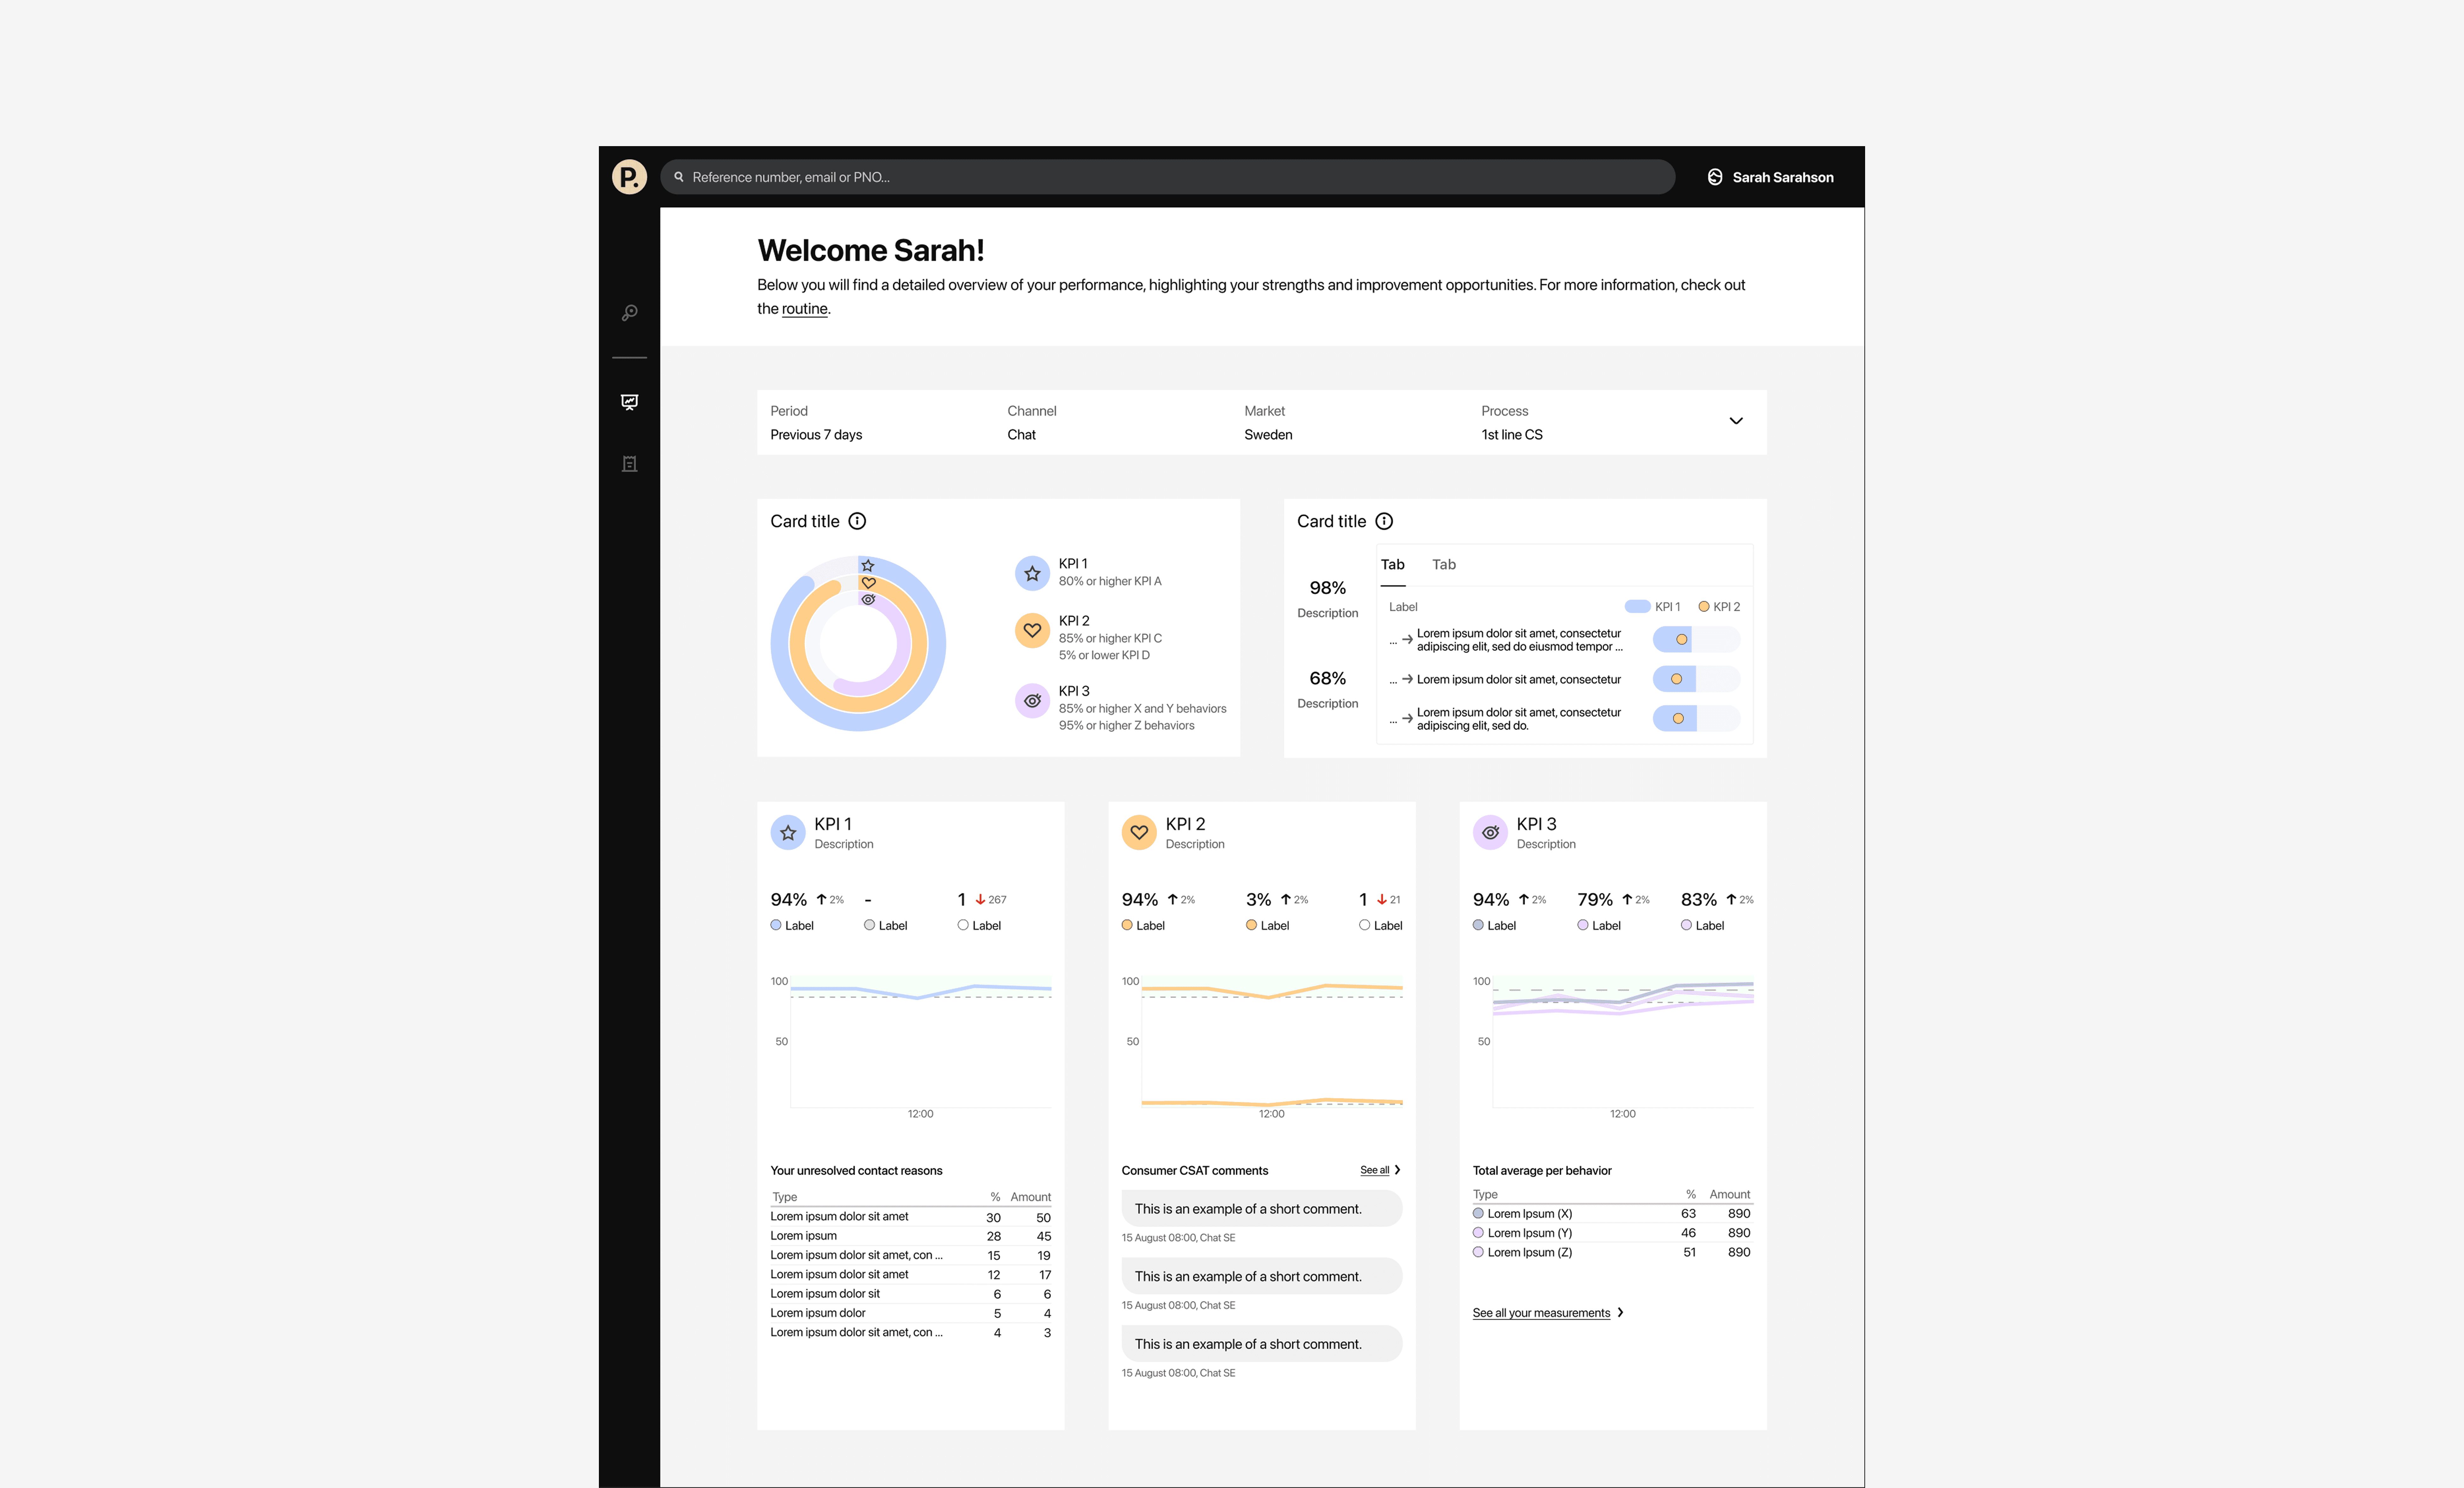Click the KPI 3 eye icon card header
2464x1488 pixels.
pos(1490,832)
